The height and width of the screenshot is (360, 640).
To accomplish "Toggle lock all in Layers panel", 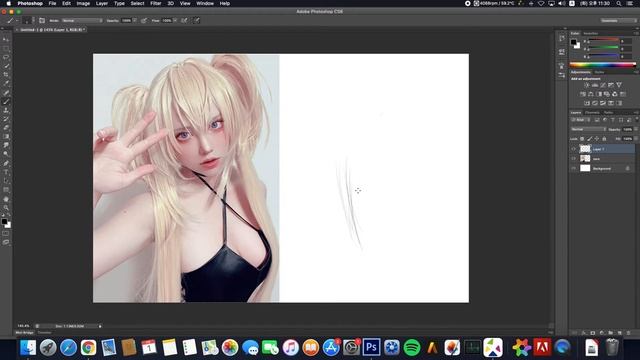I will click(x=604, y=139).
